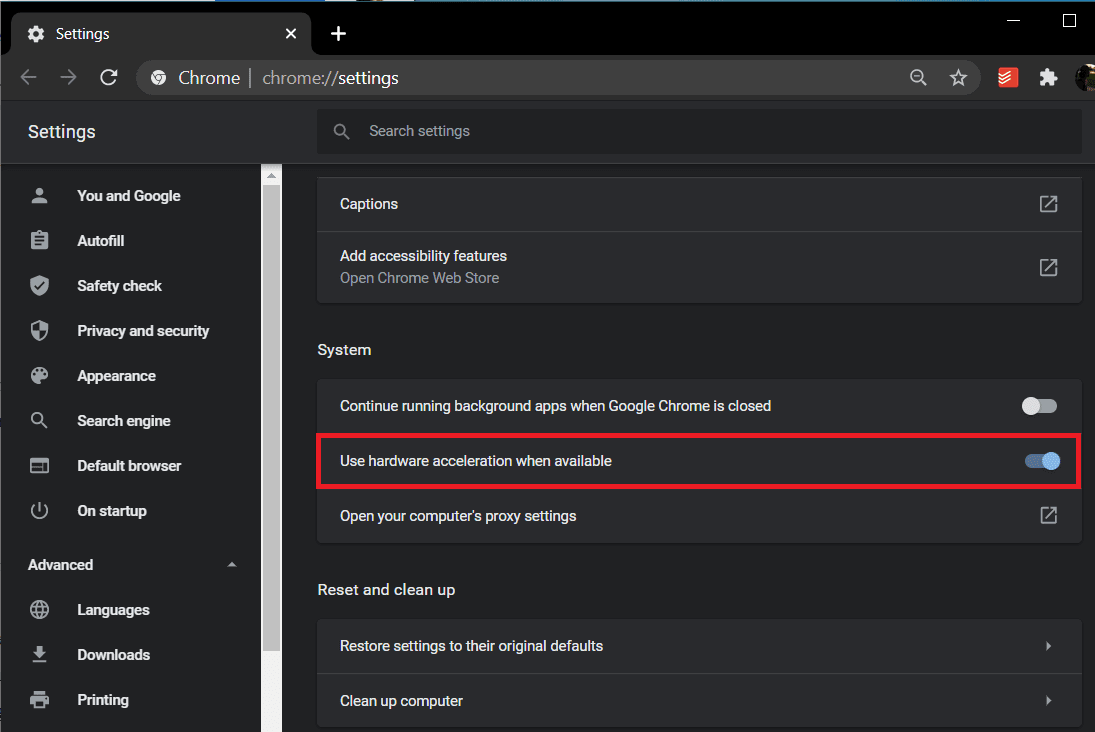The width and height of the screenshot is (1095, 732).
Task: Close the Settings tab
Action: tap(291, 34)
